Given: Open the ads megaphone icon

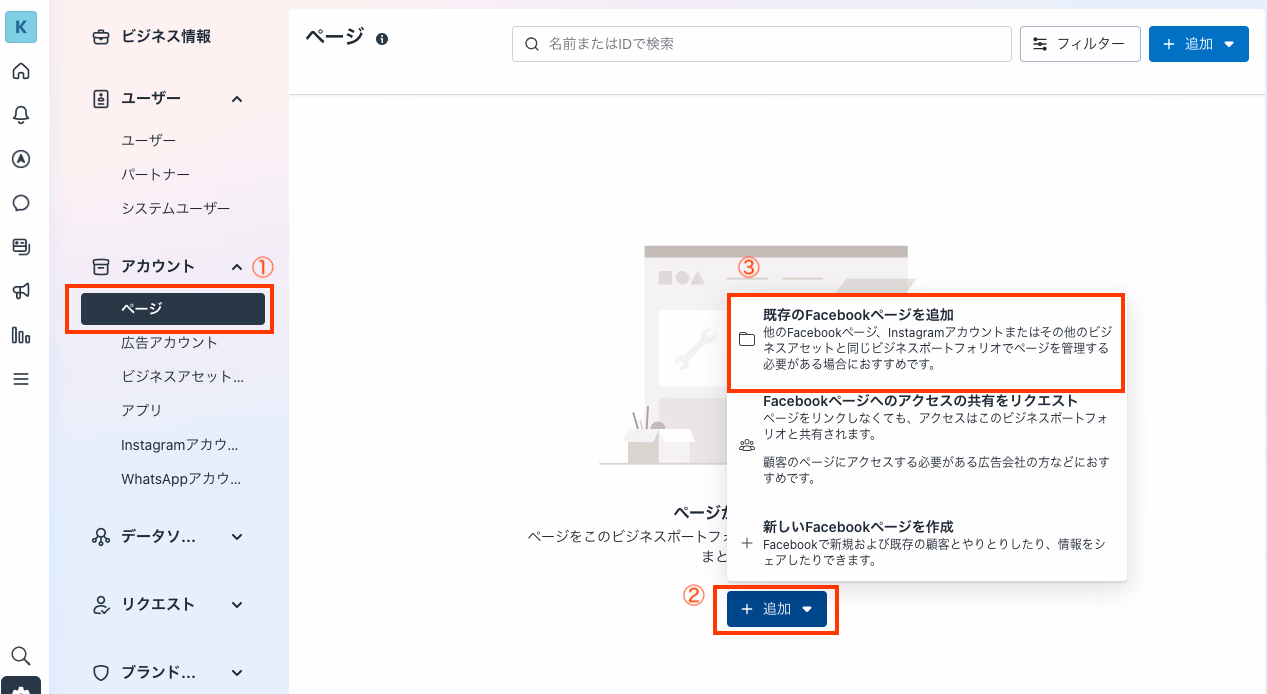Looking at the screenshot, I should 21,291.
